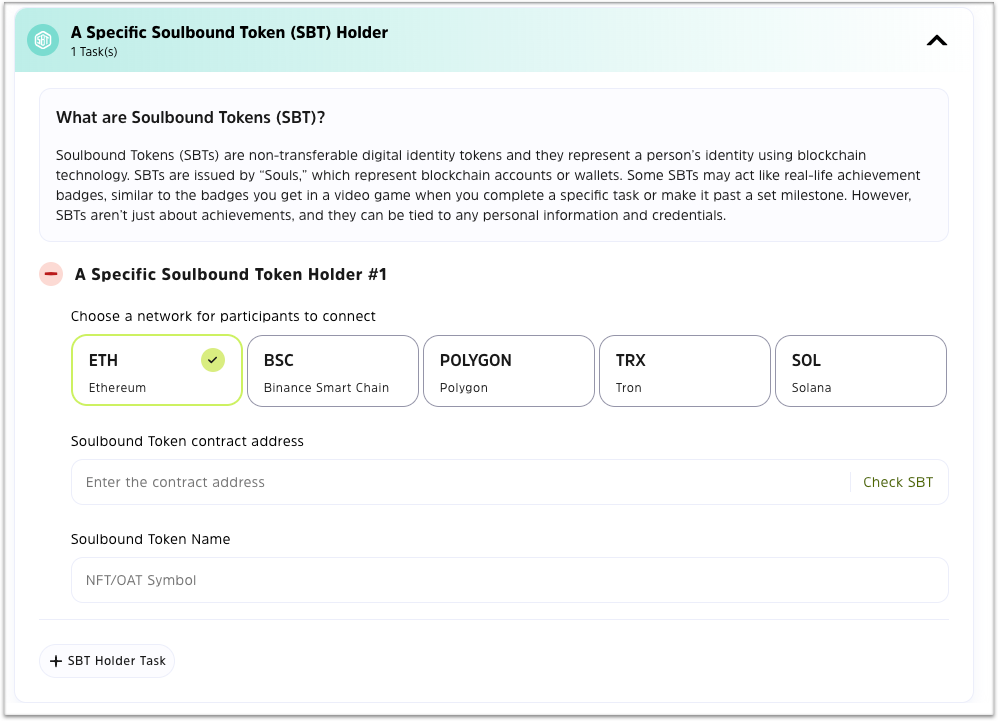Add another task with SBT Holder Task button
Screen dimensions: 998x721
(107, 661)
